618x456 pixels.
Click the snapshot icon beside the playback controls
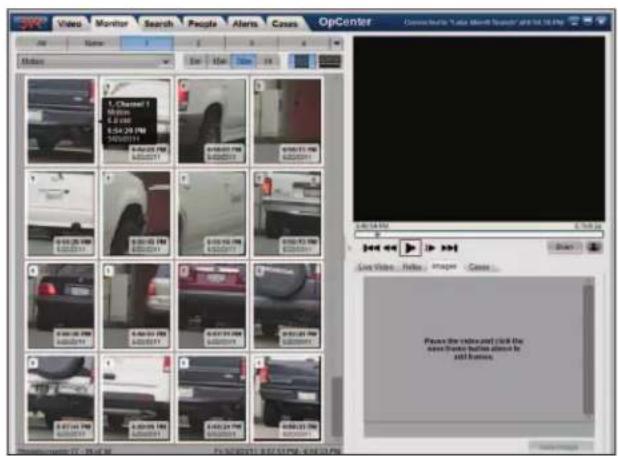(594, 247)
